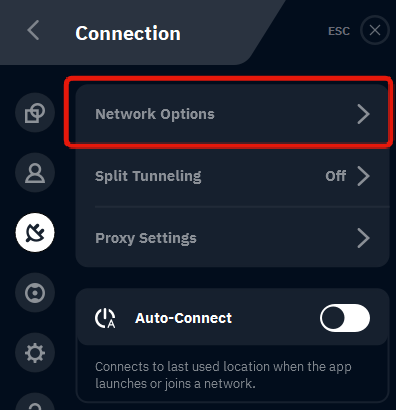Viewport: 396px width, 410px height.
Task: Open the General sidebar icon with overlapping shapes
Action: pyautogui.click(x=35, y=113)
